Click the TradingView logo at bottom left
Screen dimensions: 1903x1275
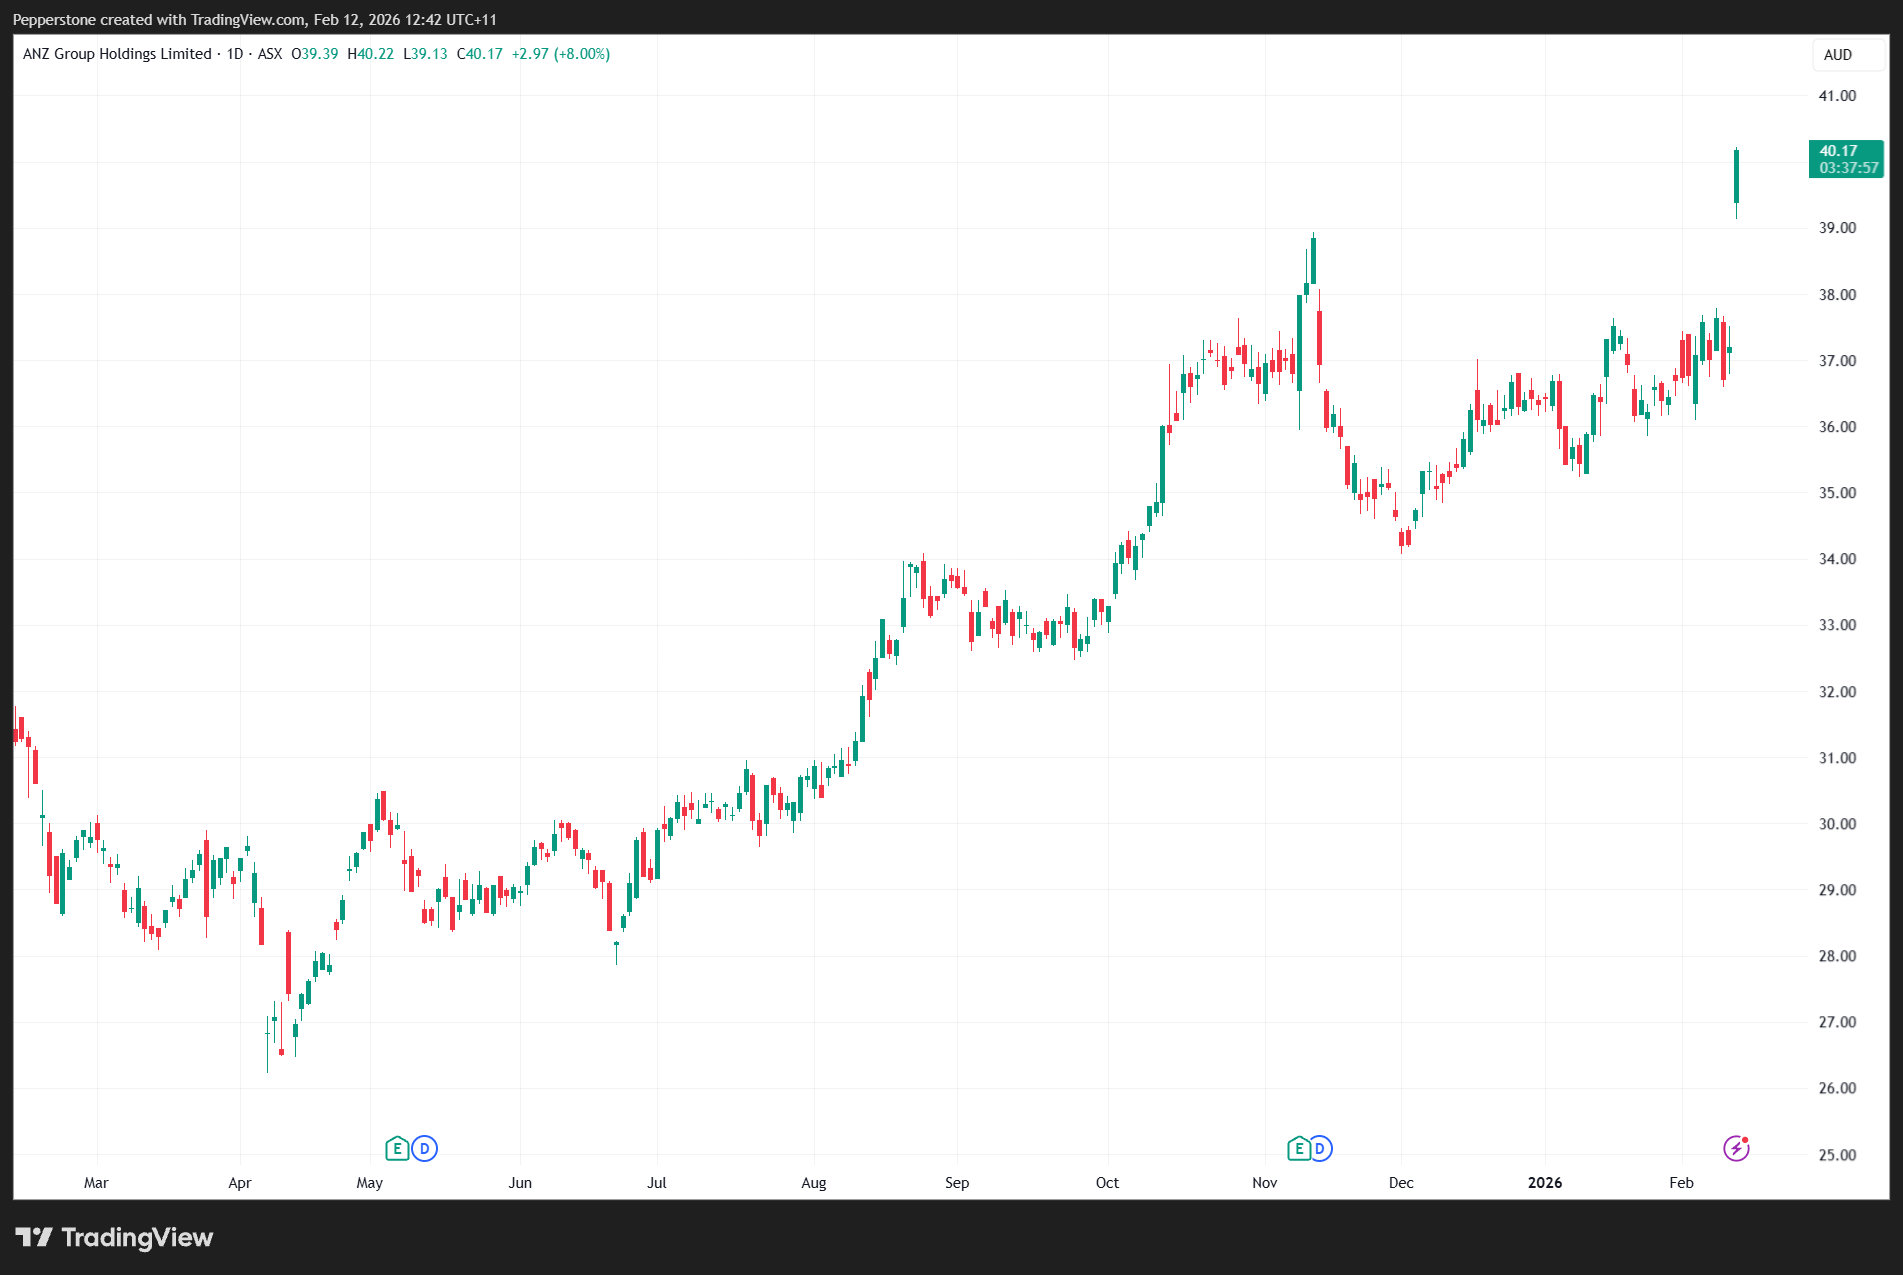pos(115,1237)
